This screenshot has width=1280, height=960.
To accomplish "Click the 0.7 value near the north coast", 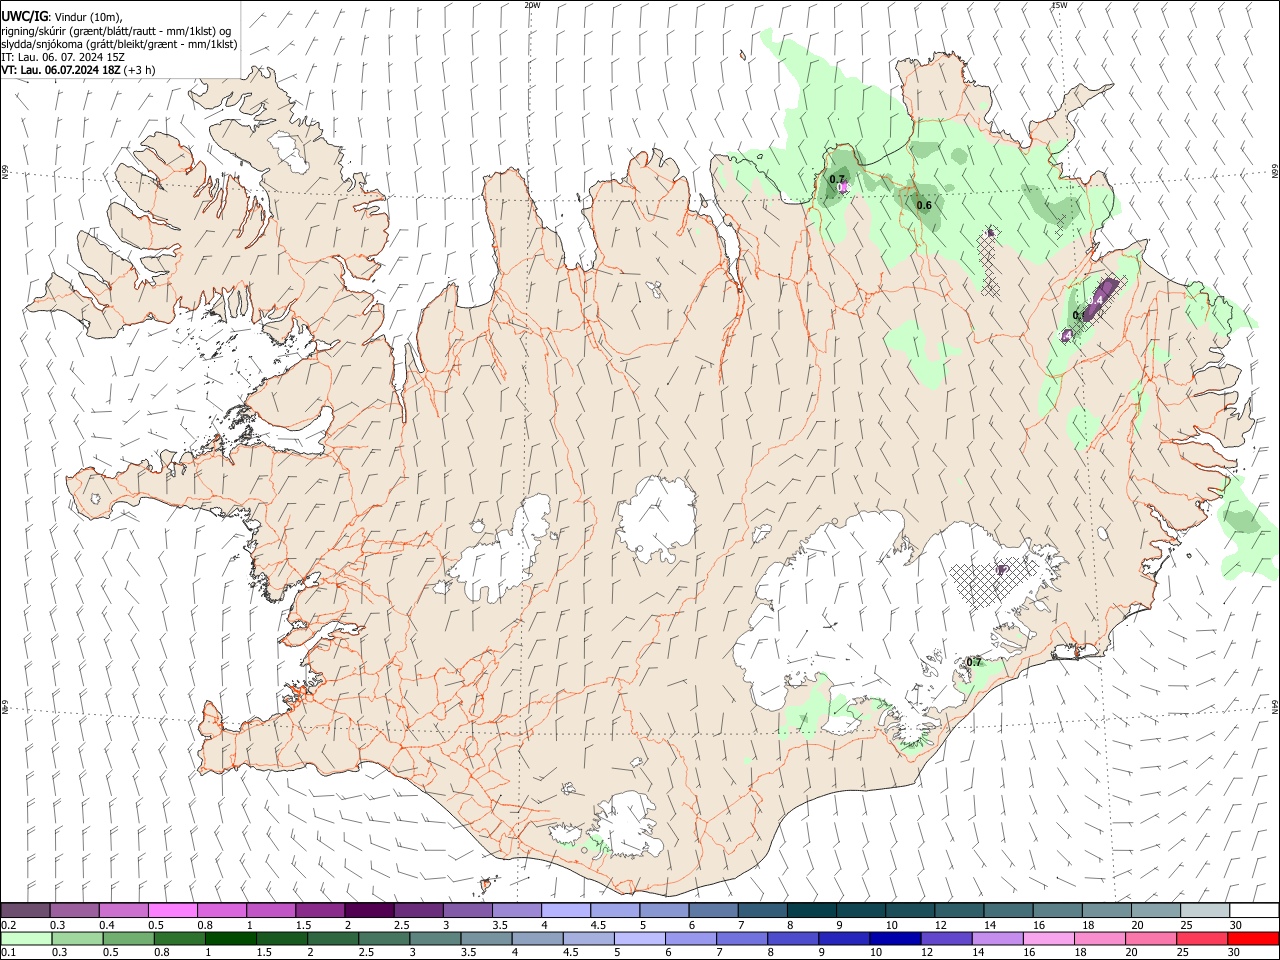I will [837, 179].
